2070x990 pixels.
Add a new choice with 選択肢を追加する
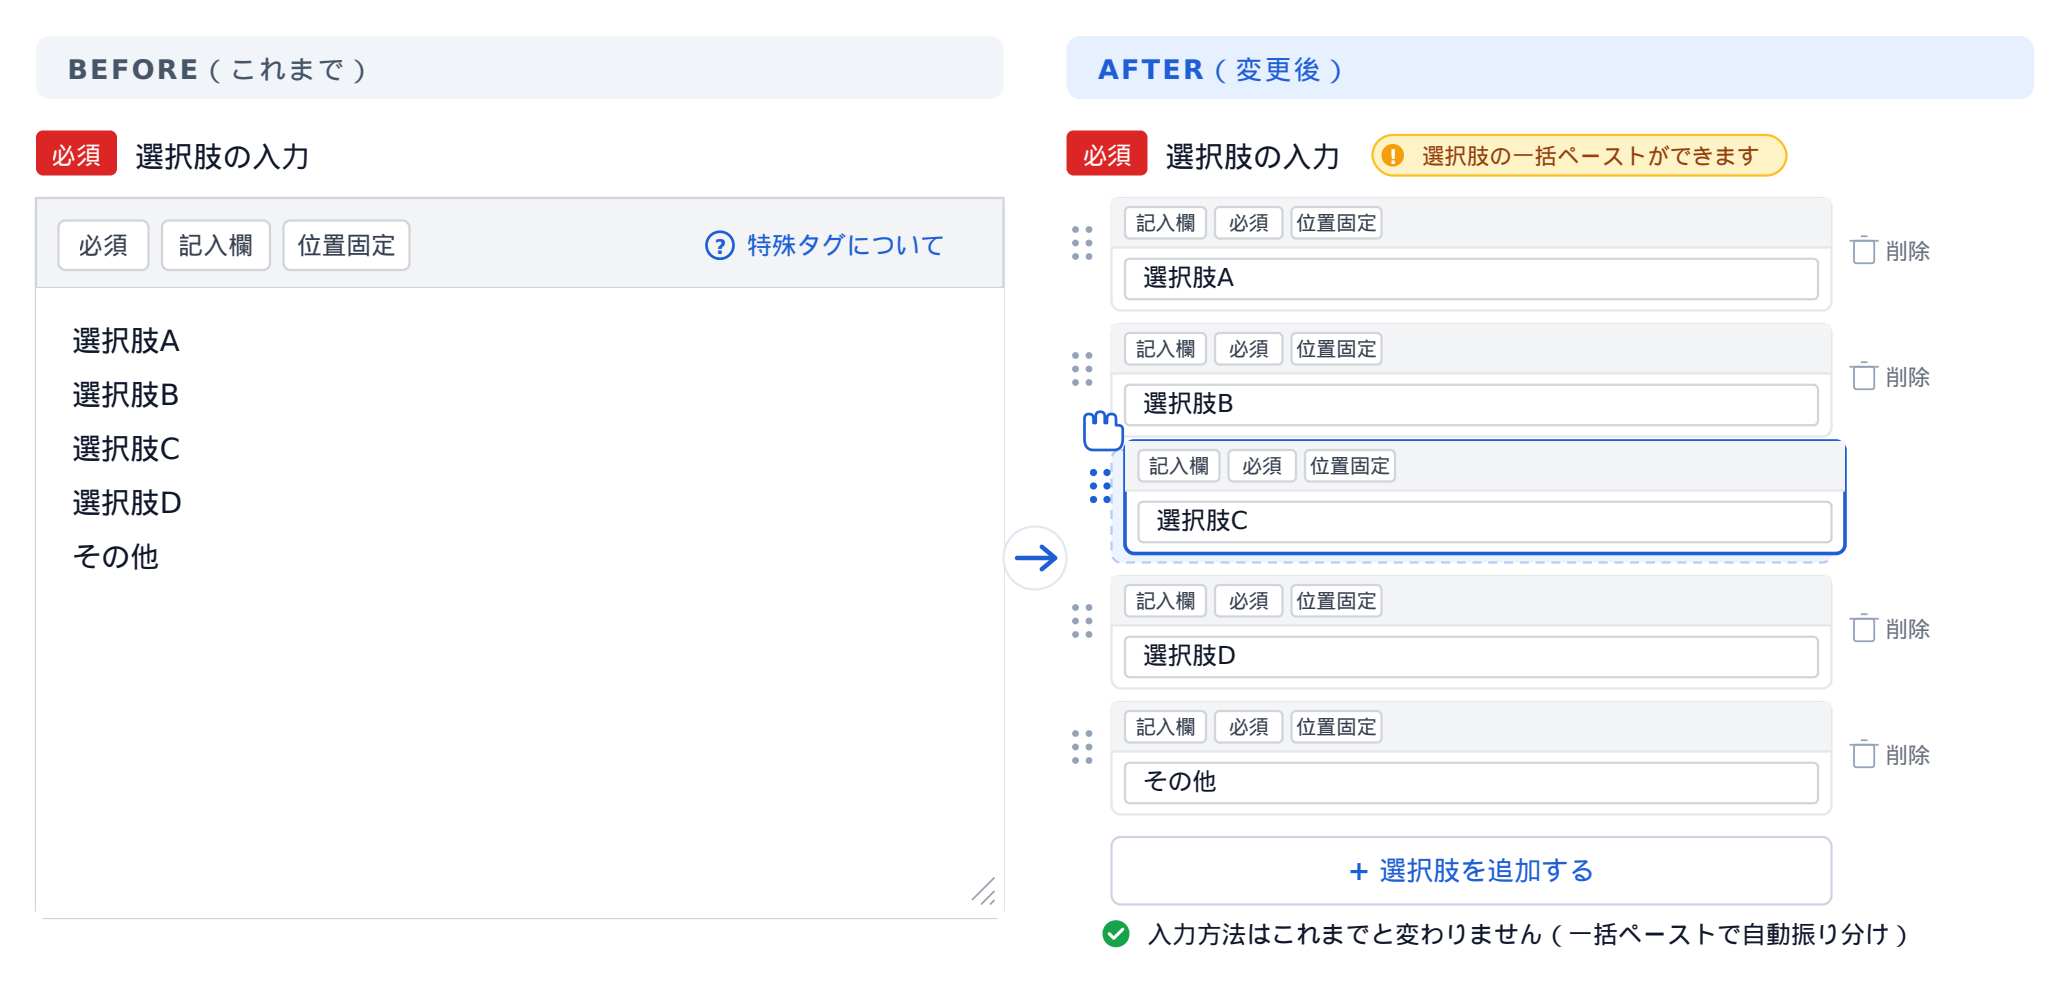pos(1470,870)
